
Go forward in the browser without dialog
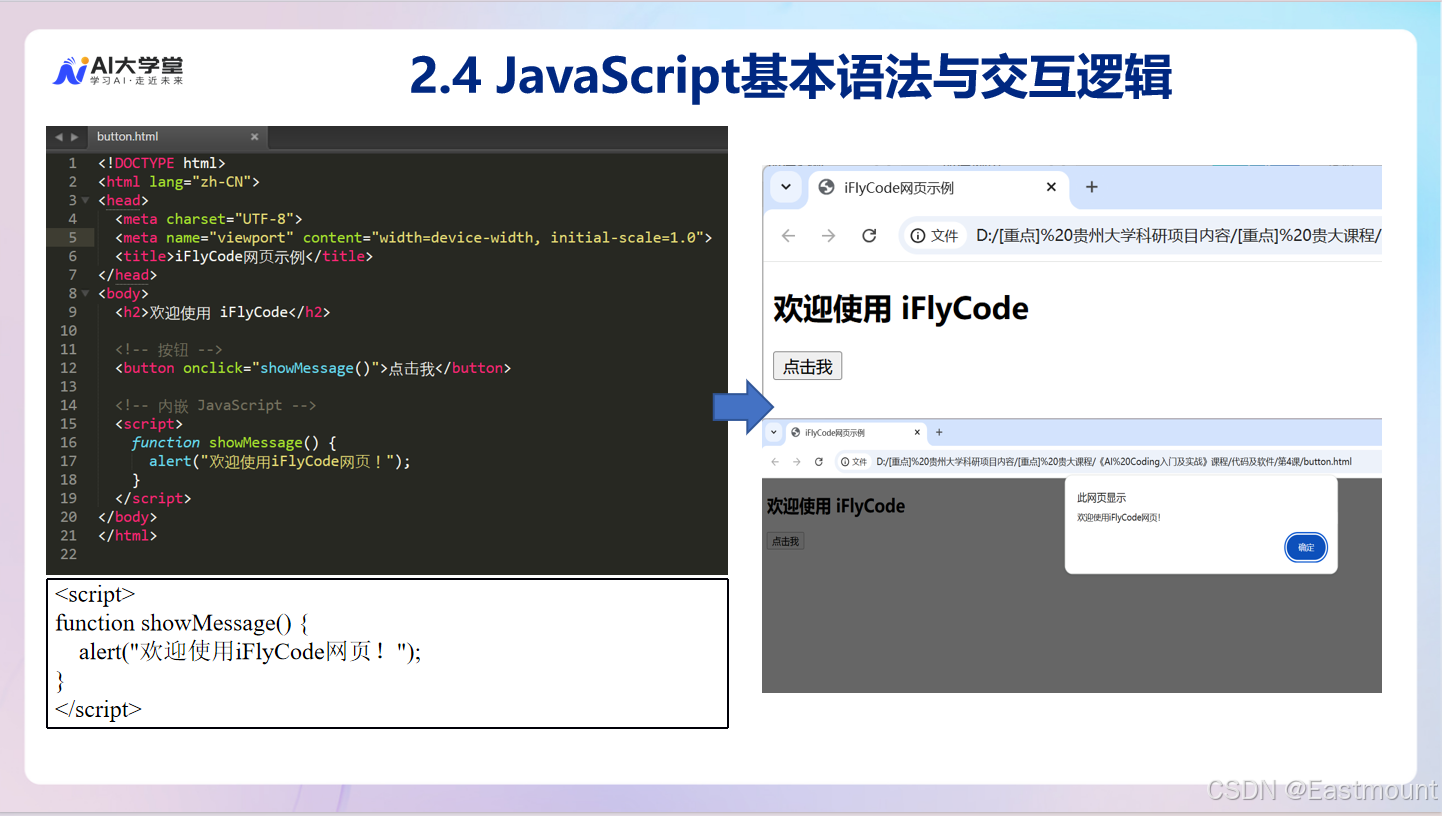828,236
